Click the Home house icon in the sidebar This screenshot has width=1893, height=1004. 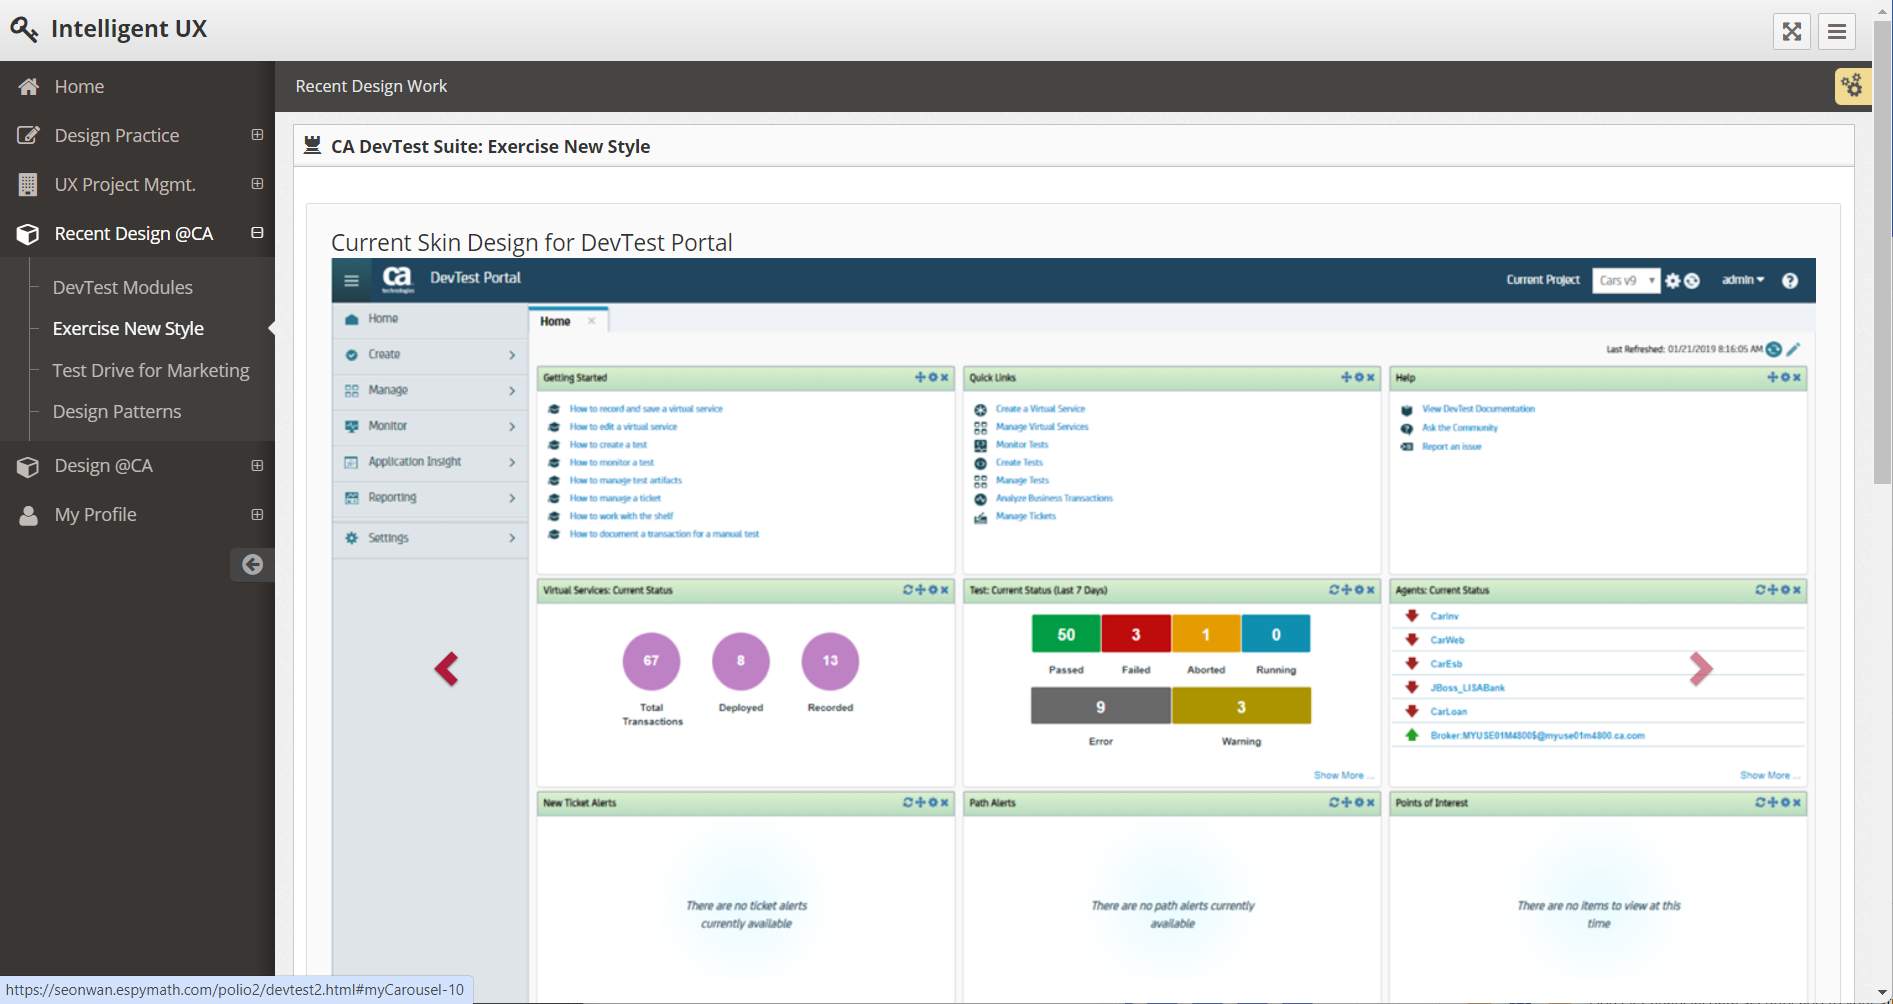point(29,87)
